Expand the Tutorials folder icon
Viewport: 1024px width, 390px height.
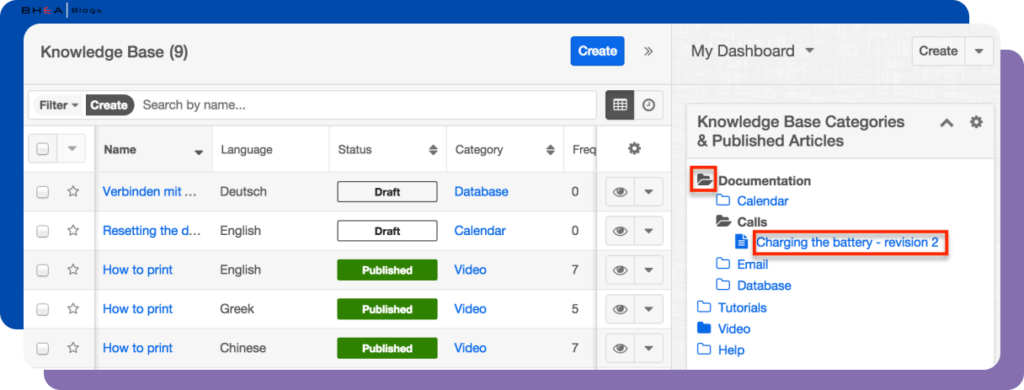703,306
